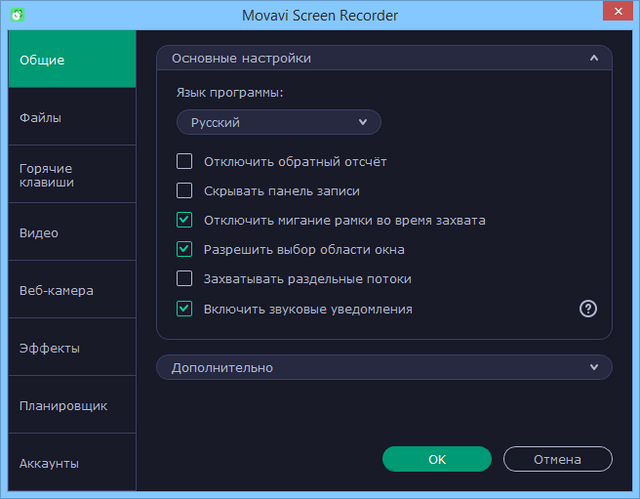Viewport: 640px width, 499px height.
Task: Switch to the 'Планировщик' tab
Action: pyautogui.click(x=72, y=406)
